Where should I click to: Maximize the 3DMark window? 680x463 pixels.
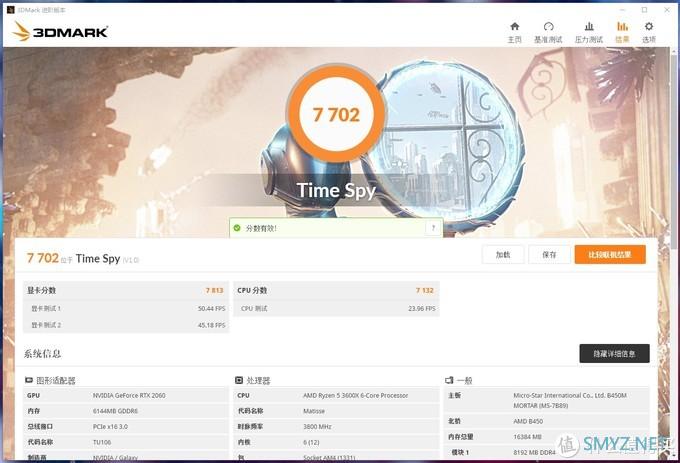[x=645, y=10]
